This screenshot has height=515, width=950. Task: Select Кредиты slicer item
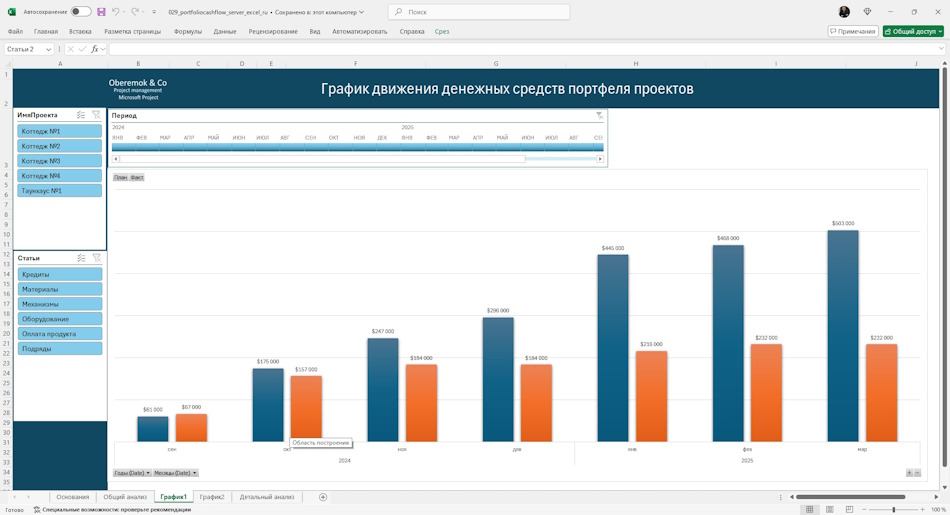(x=59, y=274)
